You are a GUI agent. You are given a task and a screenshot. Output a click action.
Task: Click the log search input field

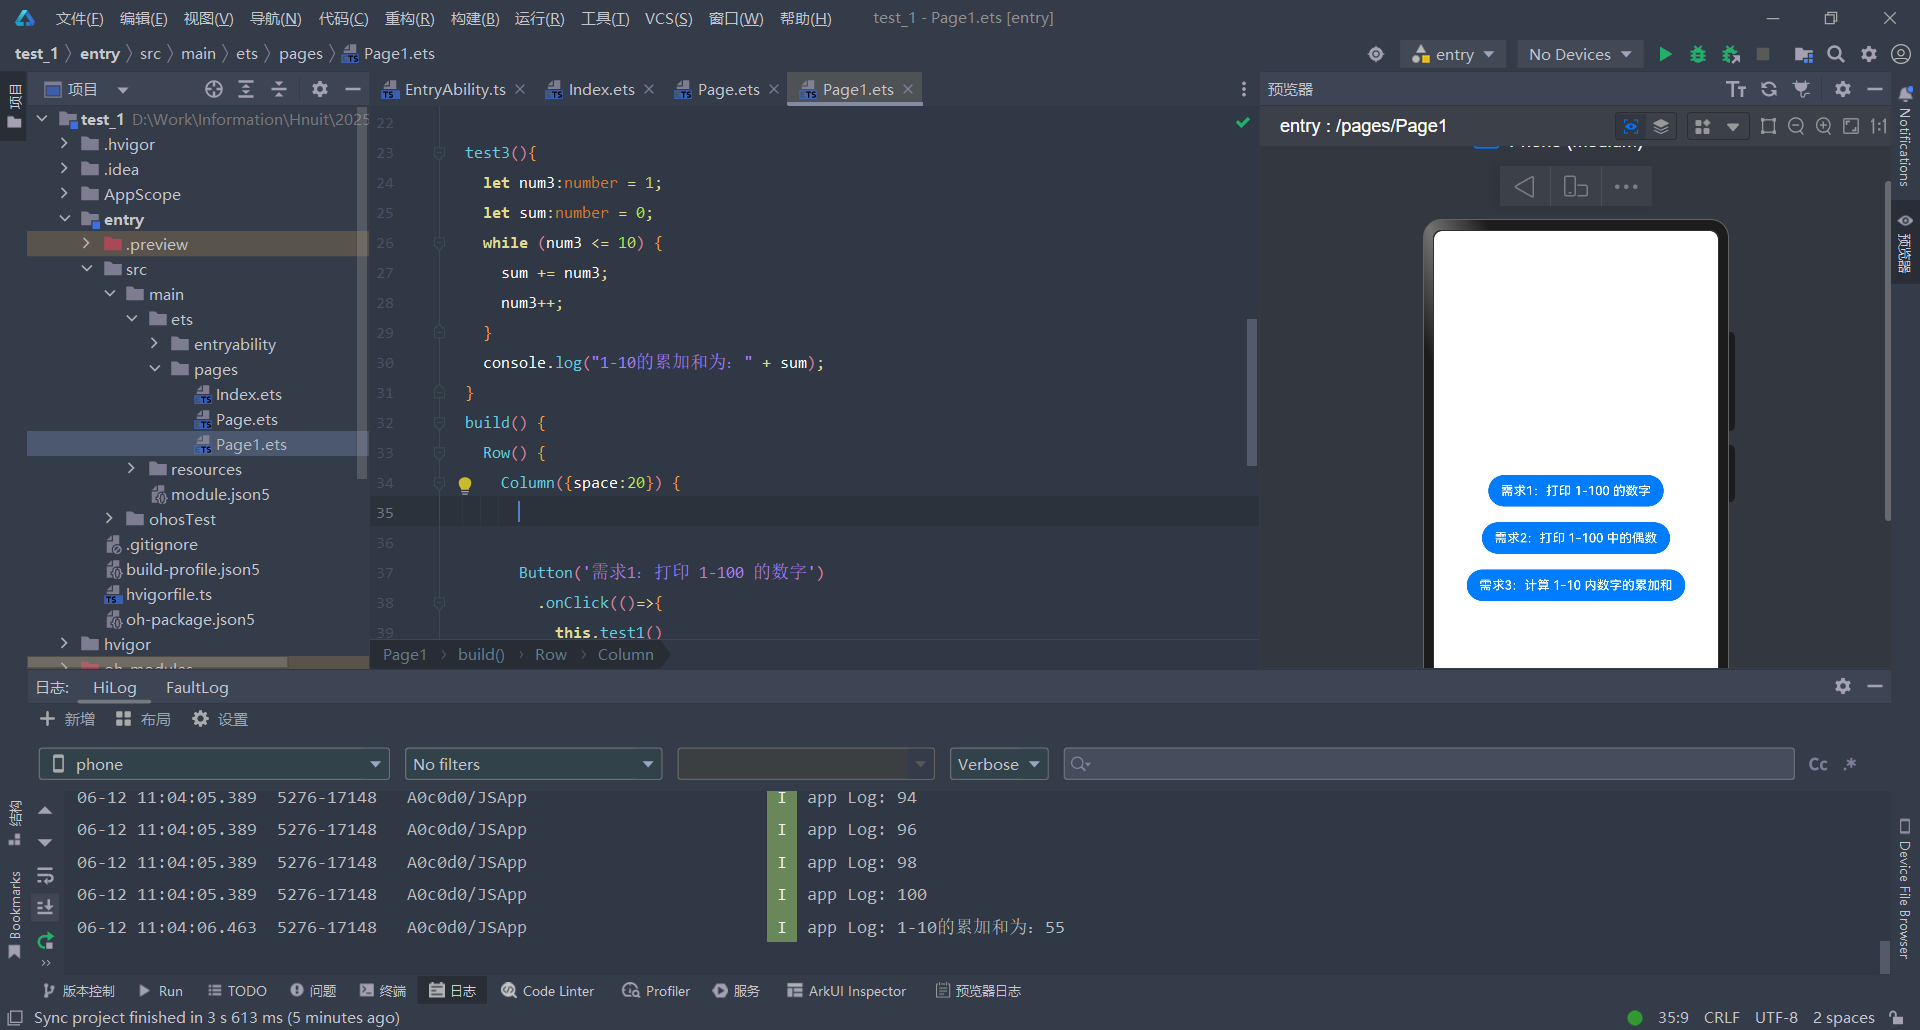tap(1430, 764)
